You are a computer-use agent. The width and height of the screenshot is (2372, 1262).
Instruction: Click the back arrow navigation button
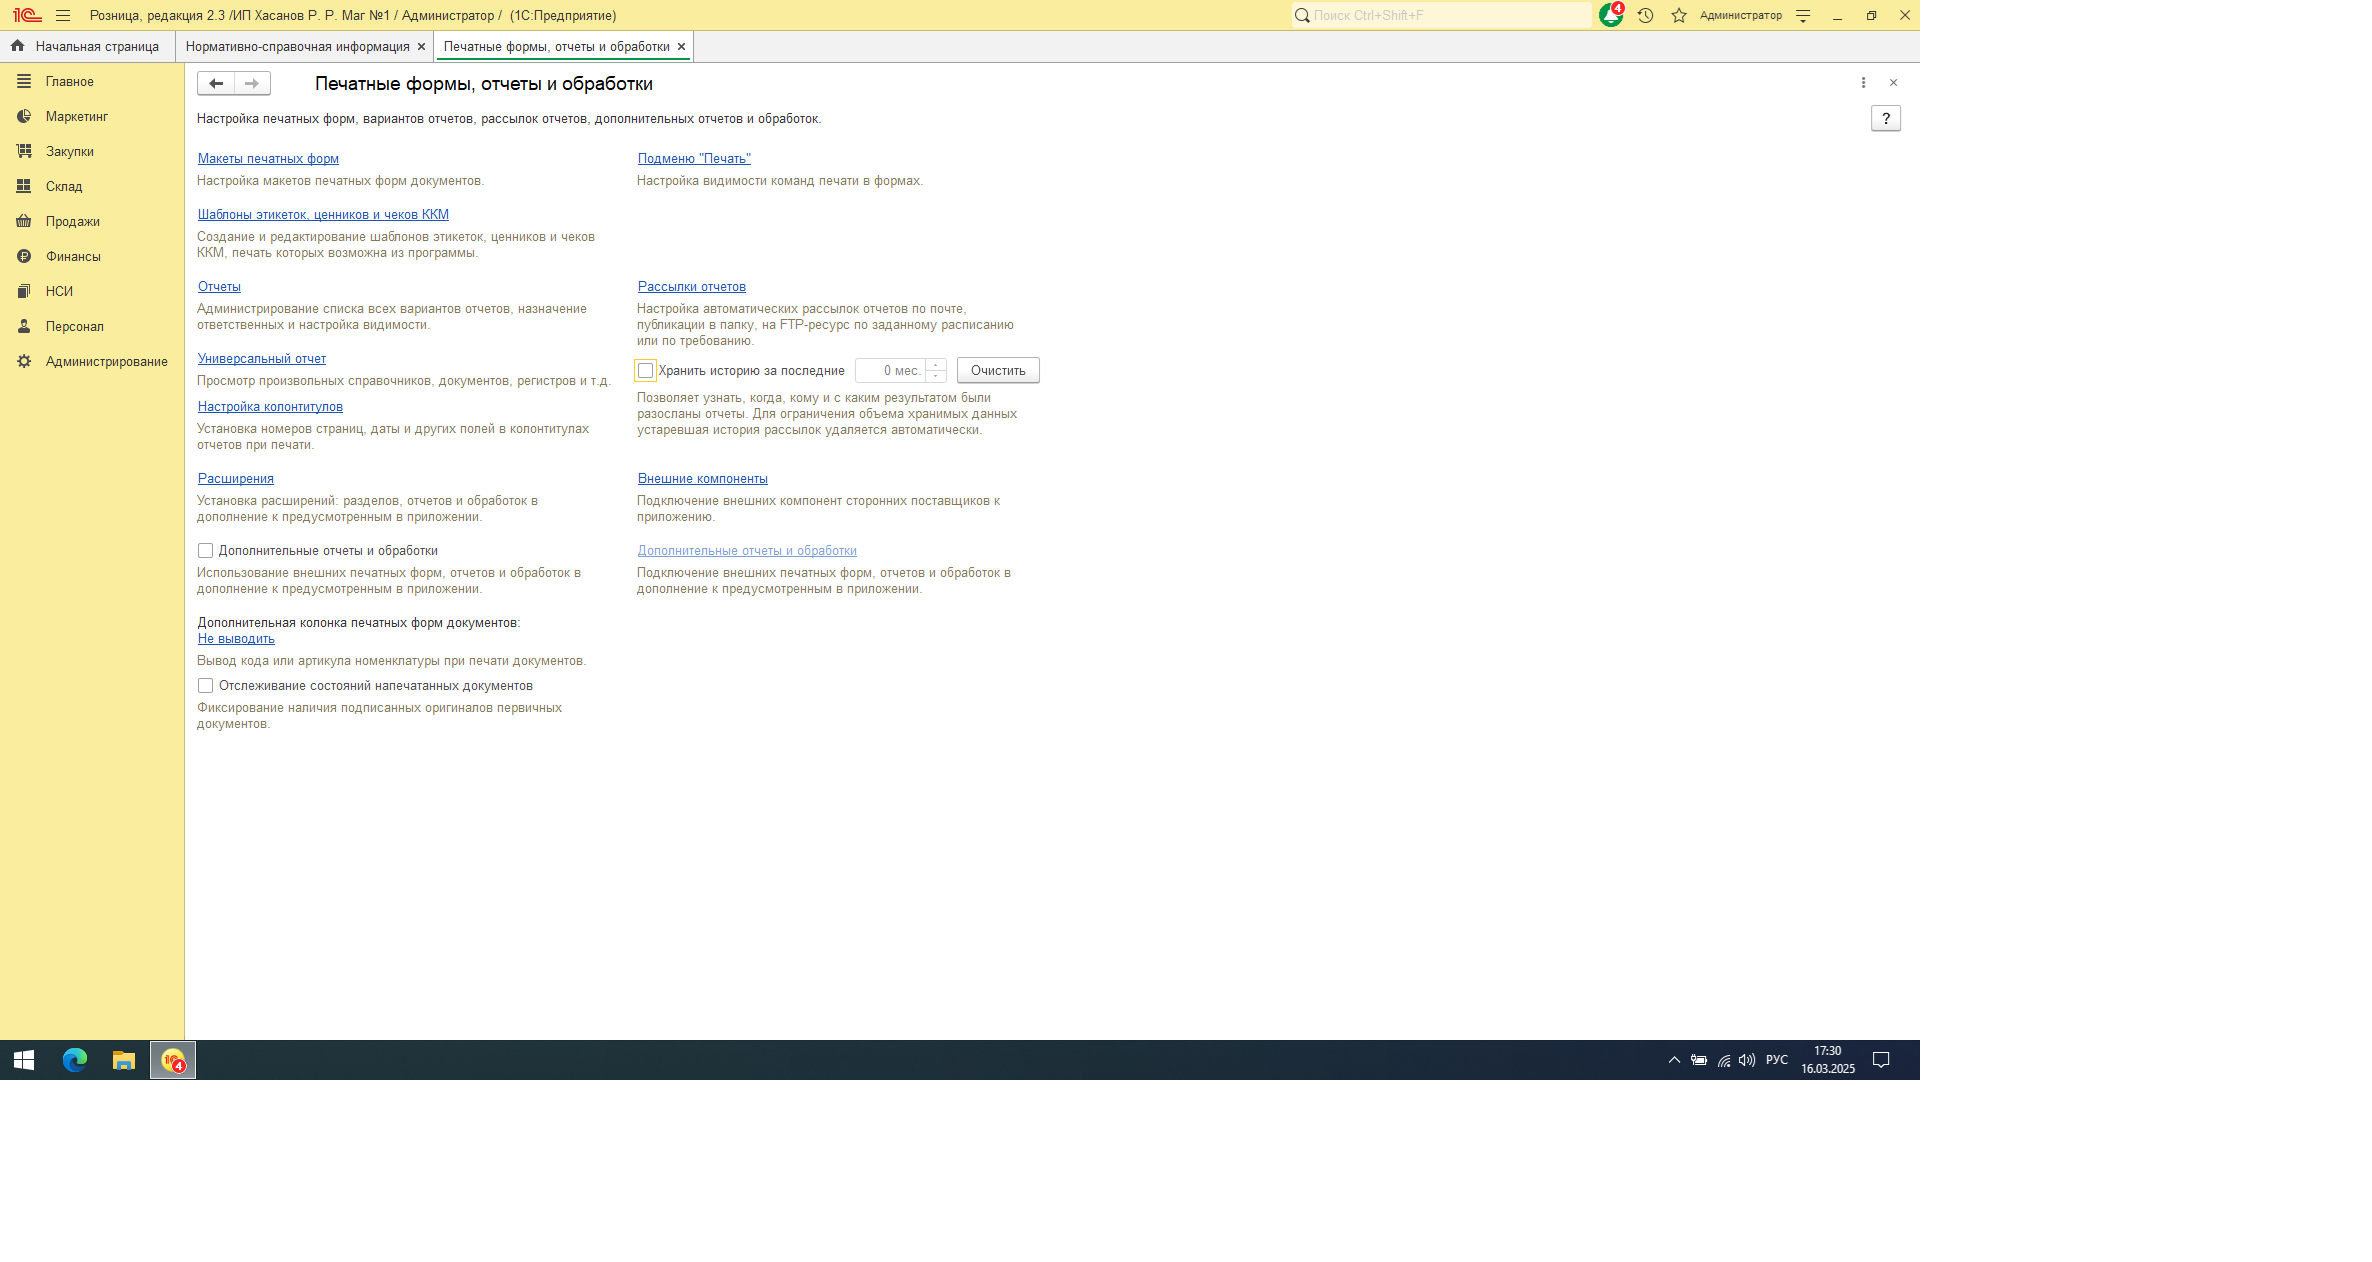[216, 83]
